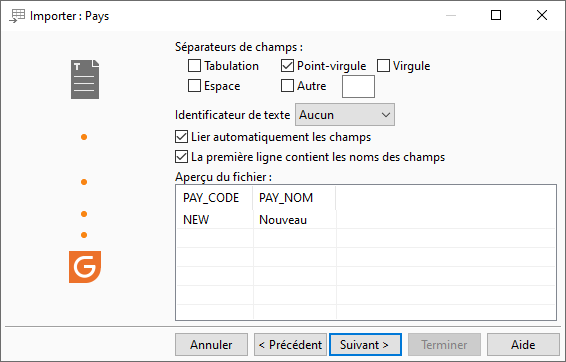The height and width of the screenshot is (362, 566).
Task: Uncheck the Point-virgule separator
Action: pos(287,66)
